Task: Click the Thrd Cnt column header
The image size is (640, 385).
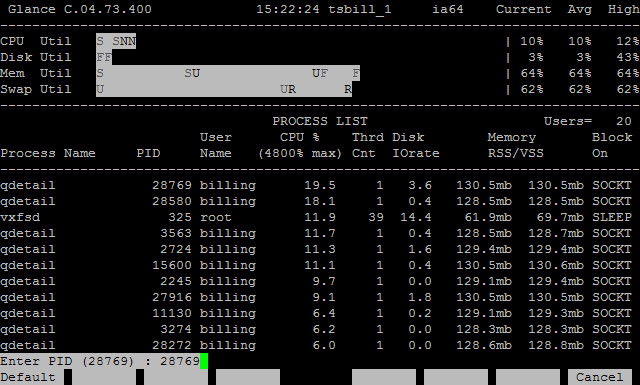Action: click(x=368, y=145)
